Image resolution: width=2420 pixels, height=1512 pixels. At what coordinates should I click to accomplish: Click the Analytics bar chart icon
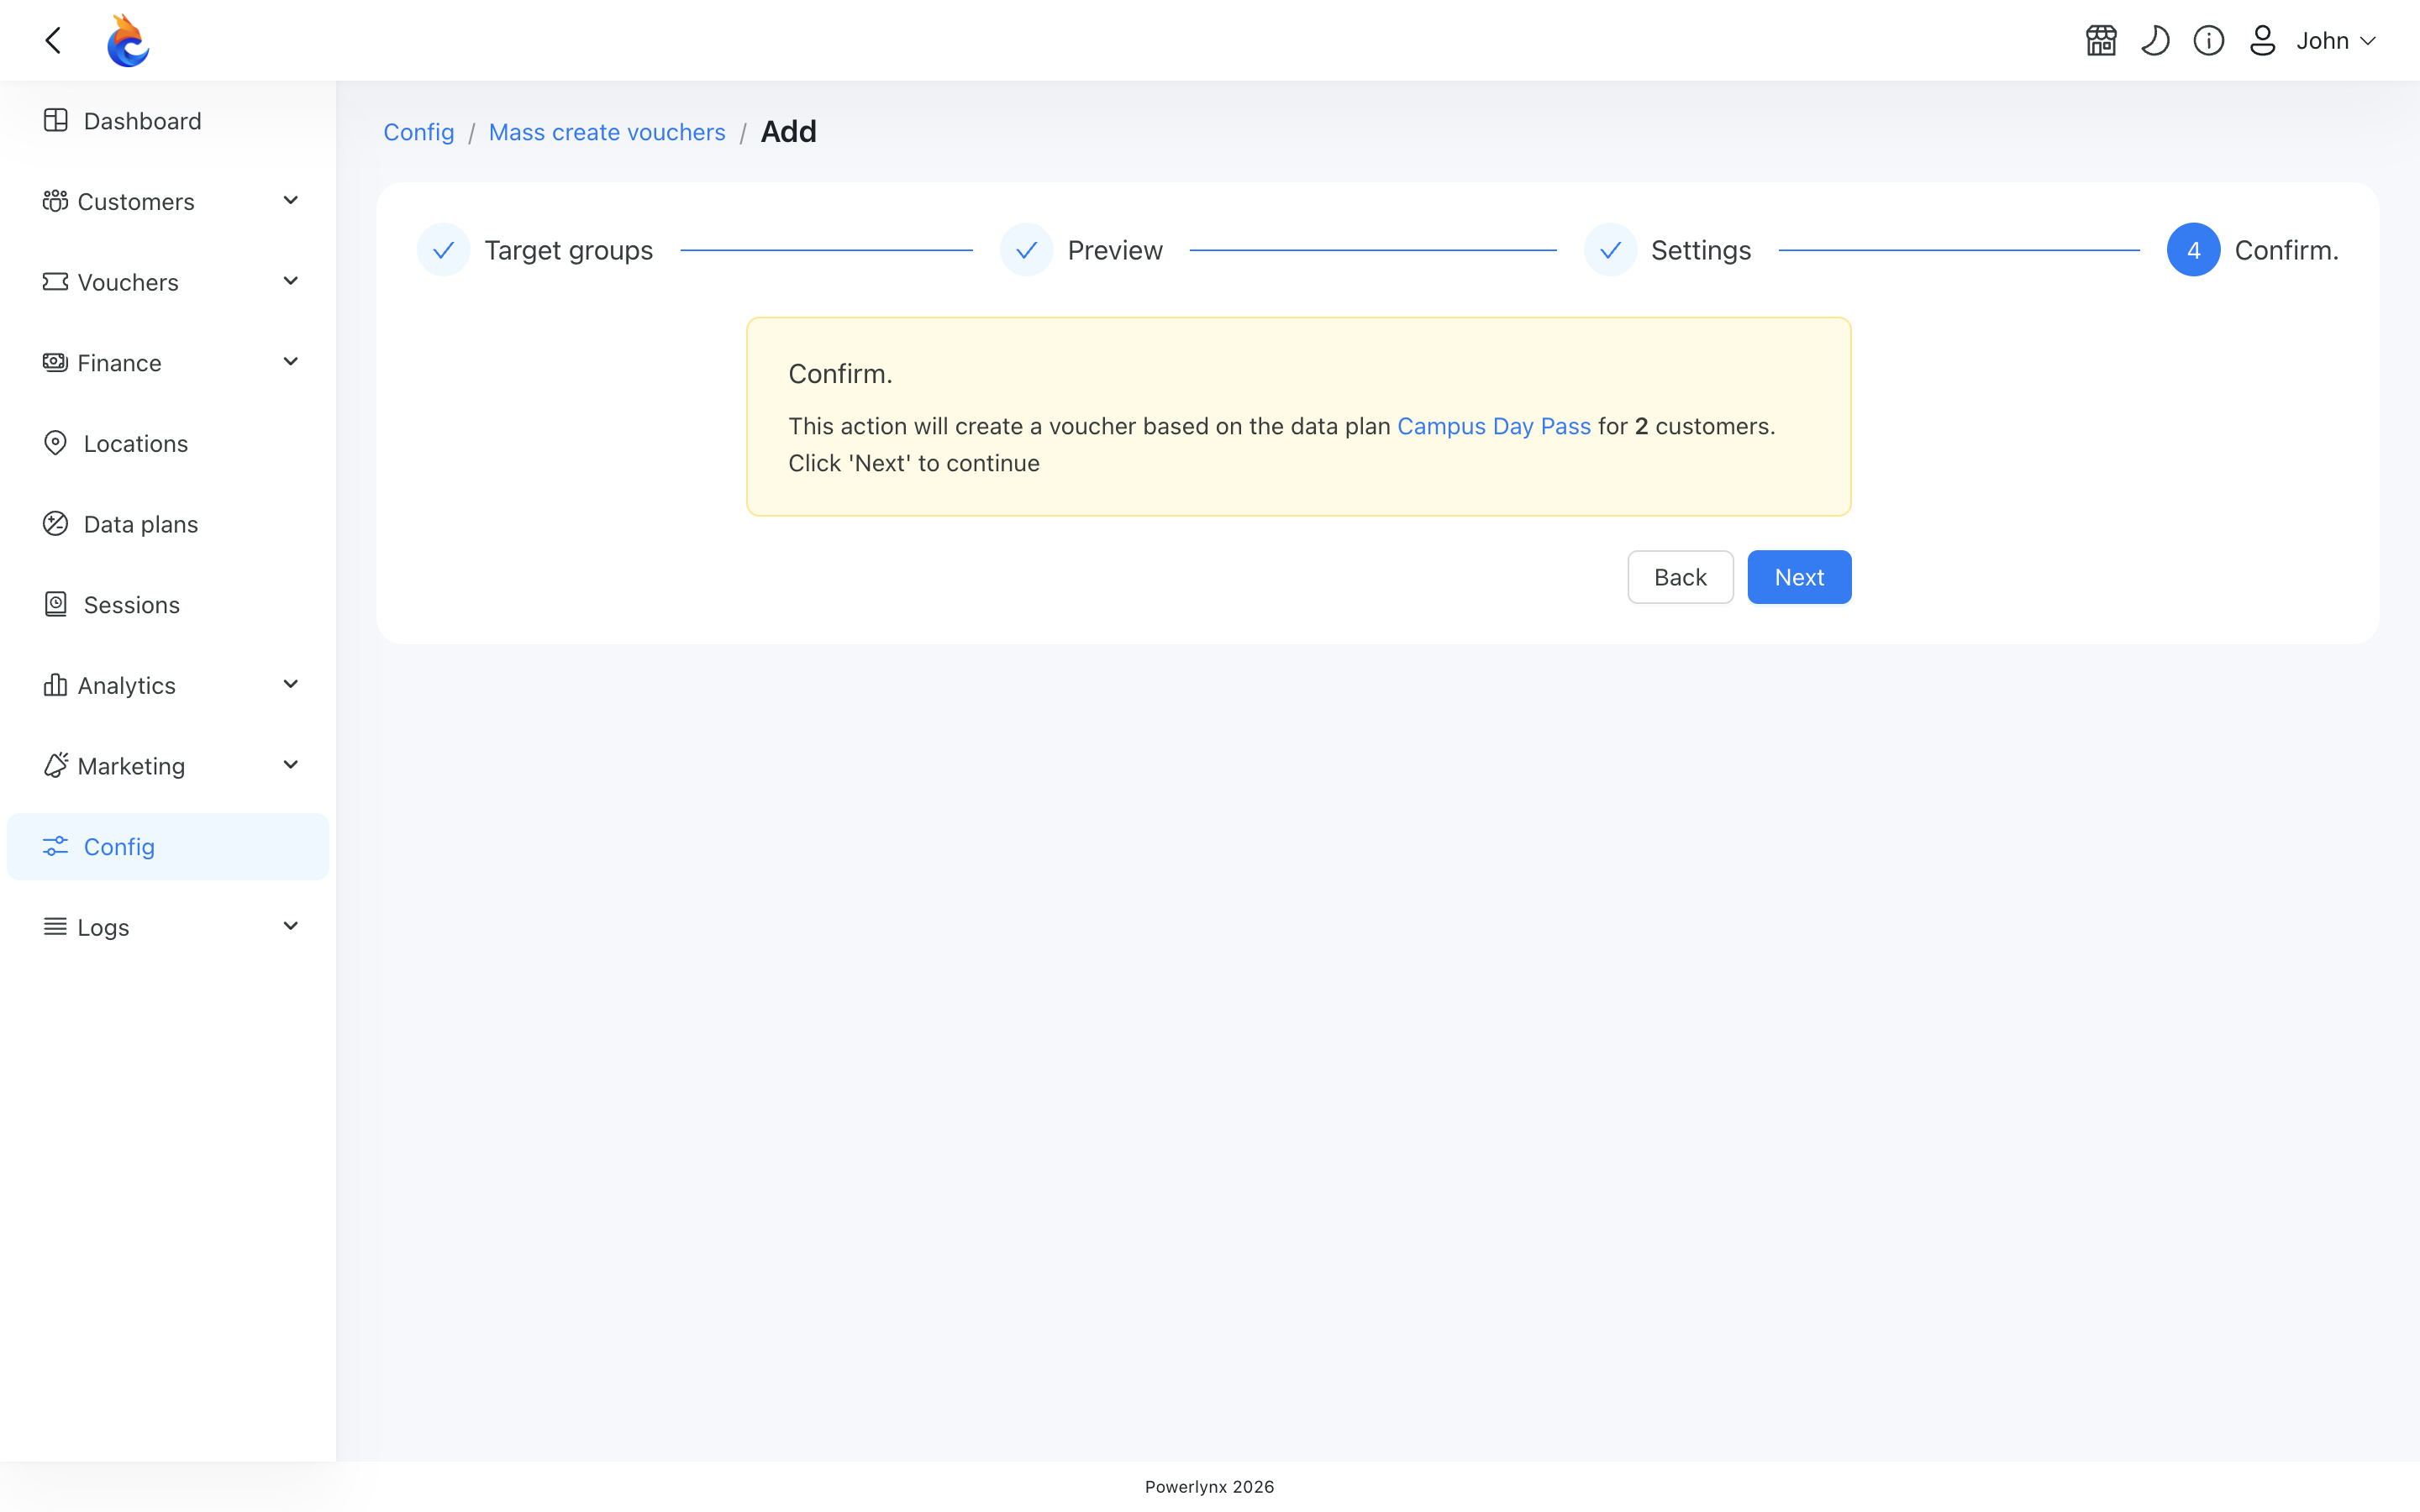click(x=55, y=685)
